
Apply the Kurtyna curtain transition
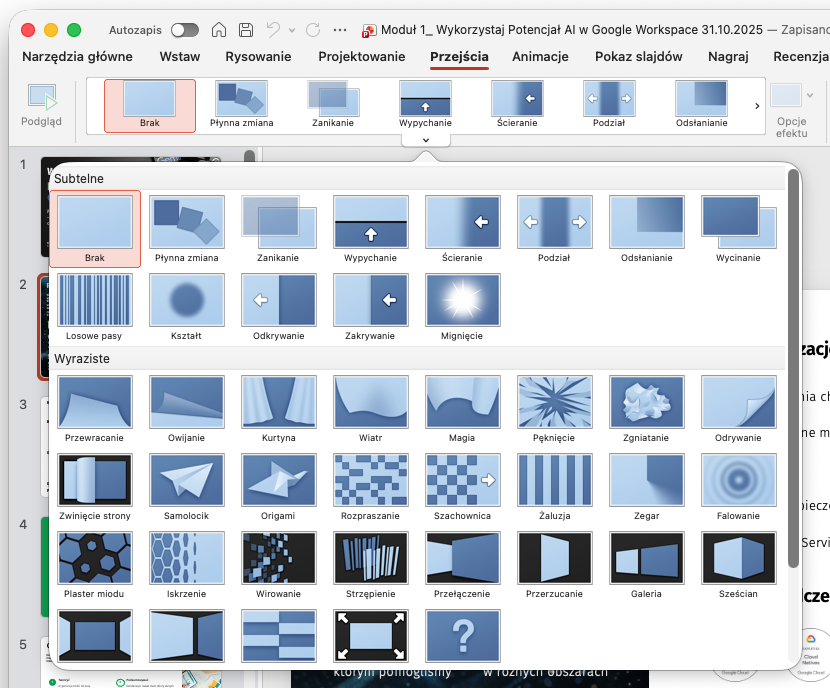coord(278,409)
